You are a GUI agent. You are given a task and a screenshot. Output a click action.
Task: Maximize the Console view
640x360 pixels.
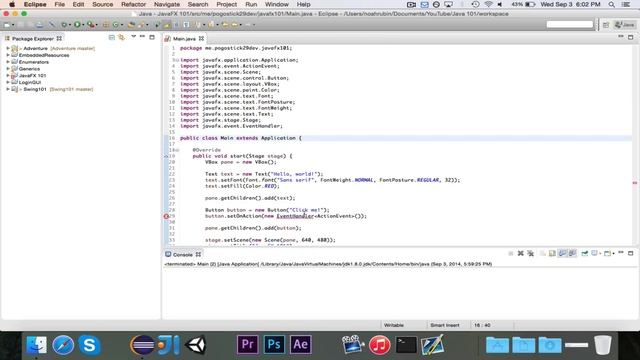click(x=631, y=253)
